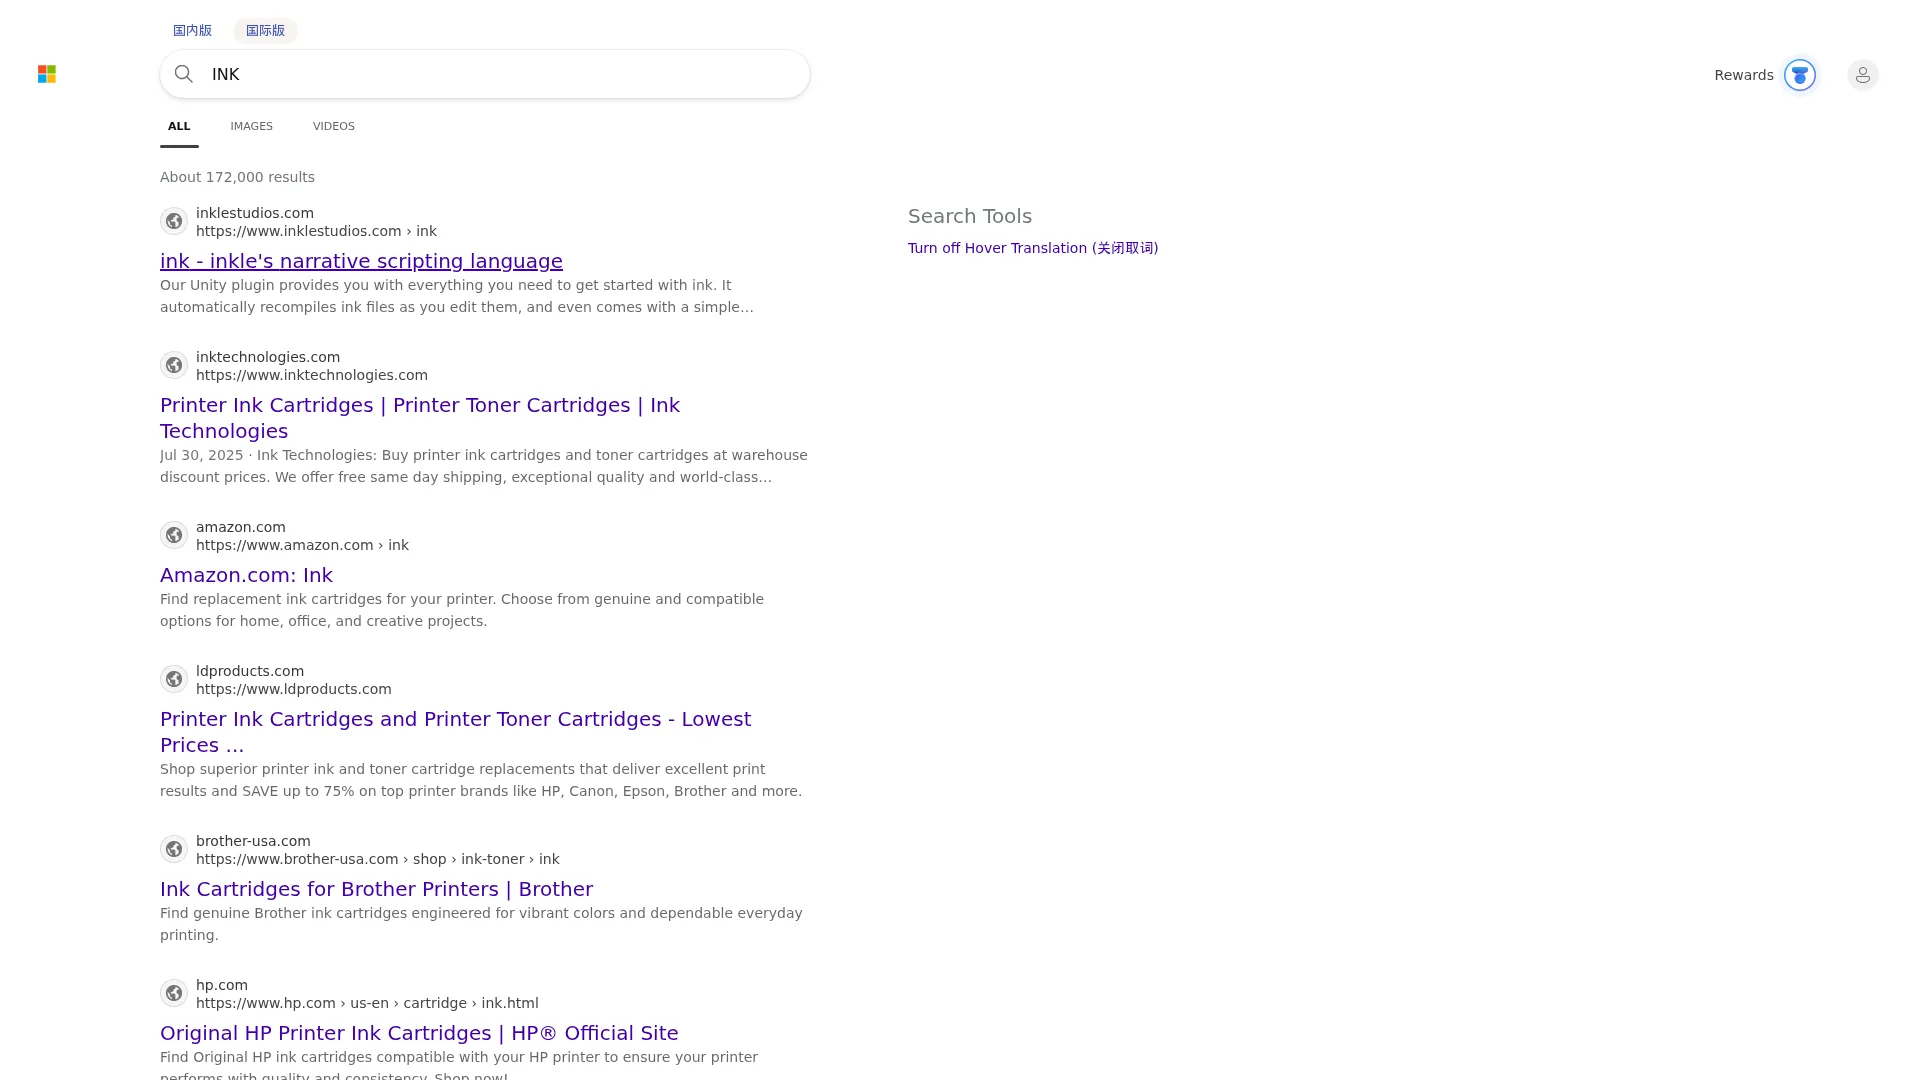This screenshot has width=1920, height=1080.
Task: Click globe icon beside amazon.com
Action: [x=174, y=535]
